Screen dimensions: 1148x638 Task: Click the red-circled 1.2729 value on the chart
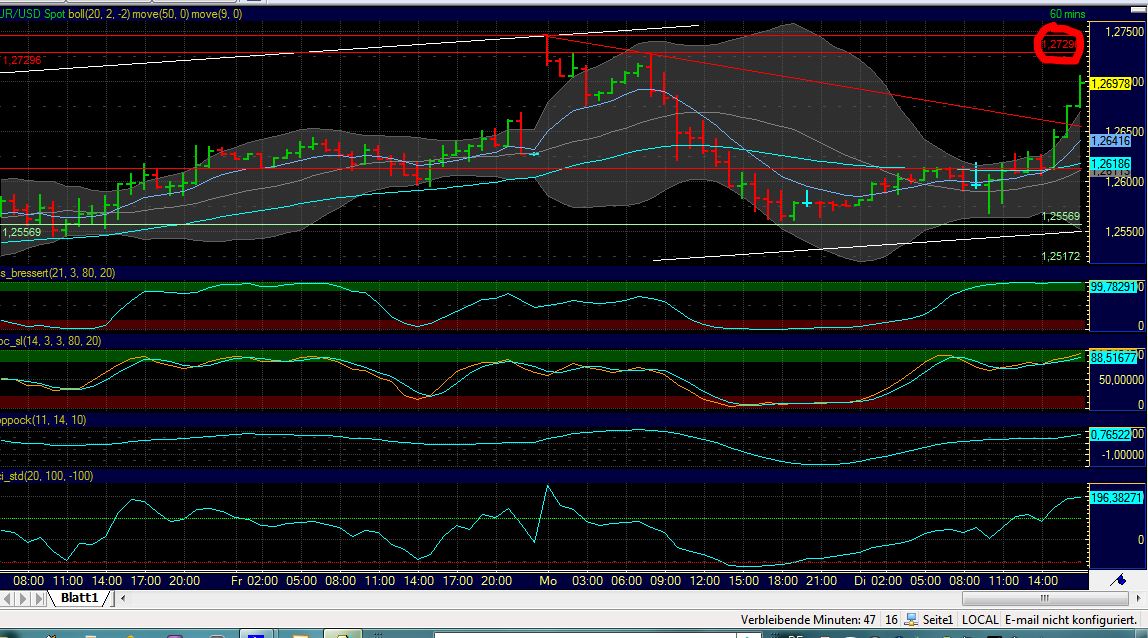pyautogui.click(x=1058, y=45)
